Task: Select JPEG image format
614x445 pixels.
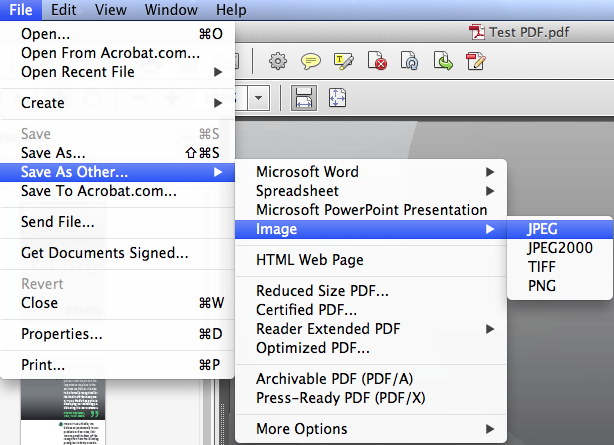Action: [x=560, y=229]
